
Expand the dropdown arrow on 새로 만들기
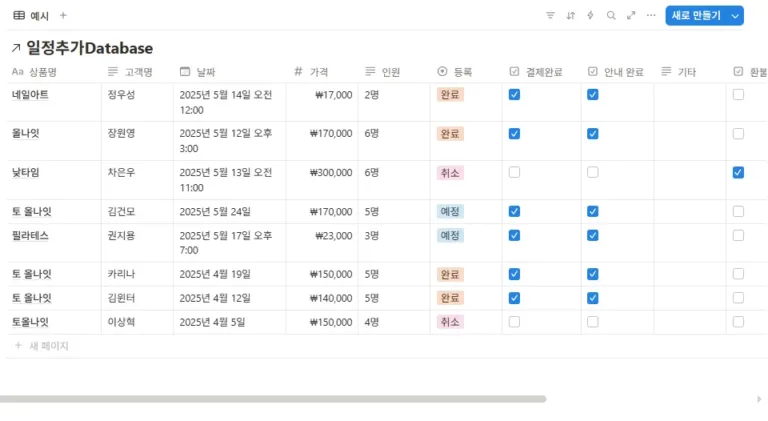point(736,16)
